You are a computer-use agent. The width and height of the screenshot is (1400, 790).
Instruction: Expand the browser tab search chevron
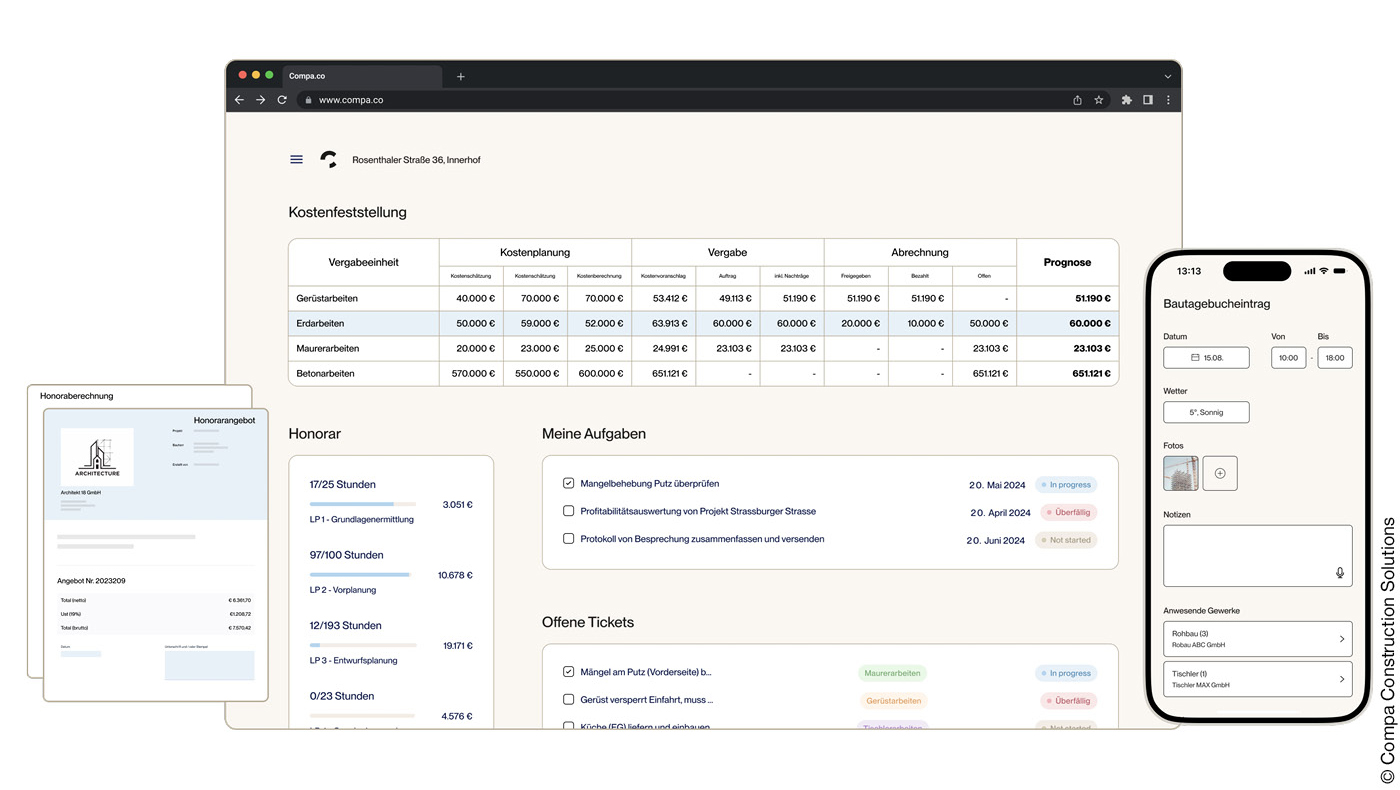tap(1167, 76)
